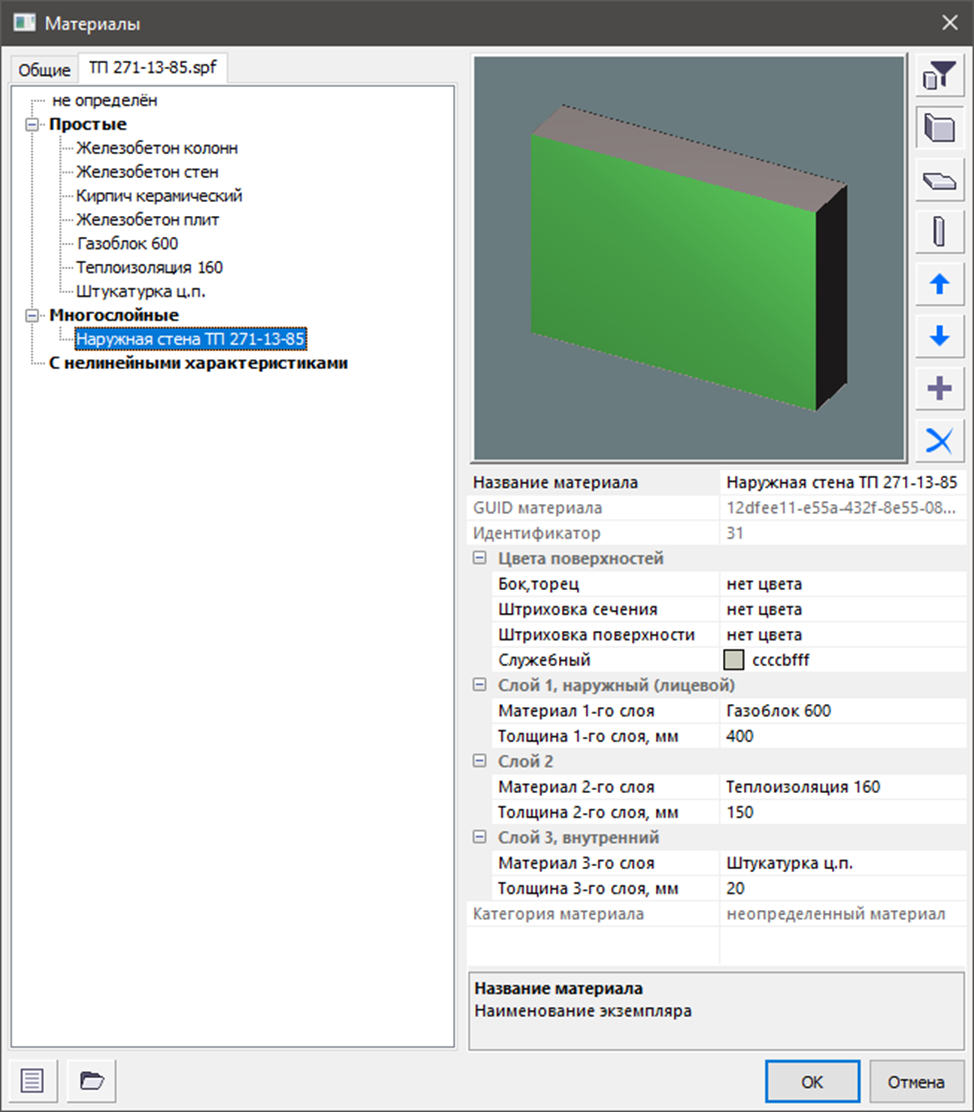Click Материал 2-го слоя value Теплоизоляция 160
The image size is (974, 1112).
tap(842, 786)
